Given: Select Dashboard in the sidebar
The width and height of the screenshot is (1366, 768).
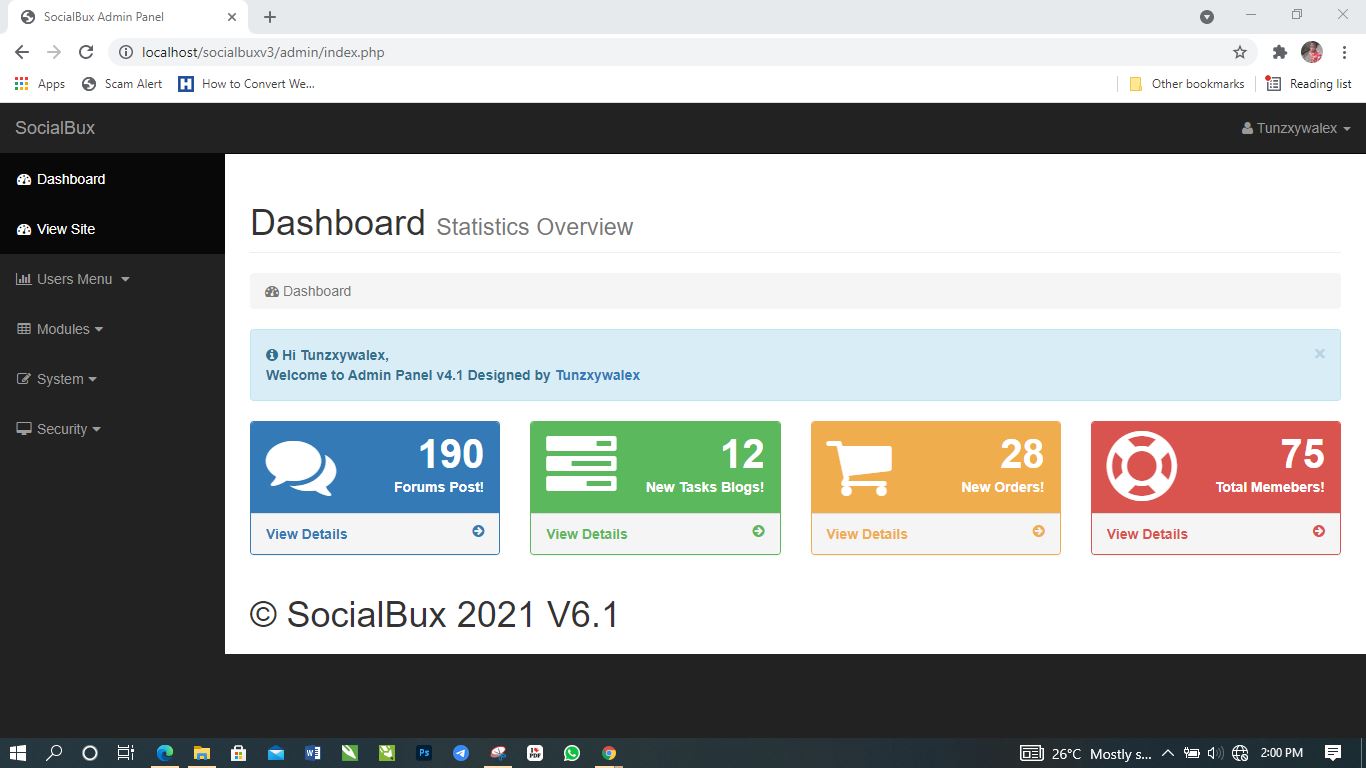Looking at the screenshot, I should point(70,179).
